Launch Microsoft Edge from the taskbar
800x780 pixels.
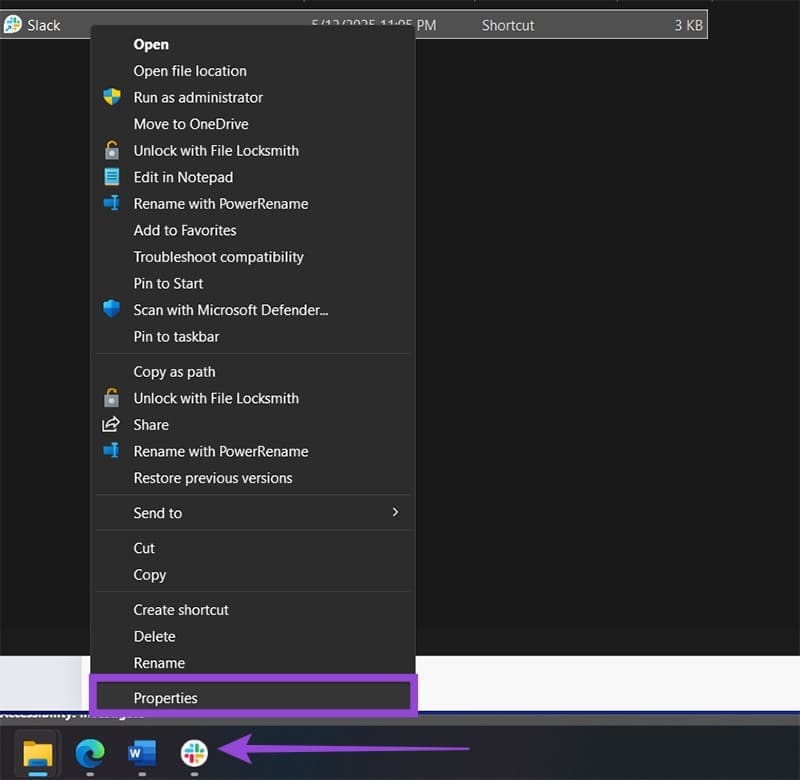90,752
